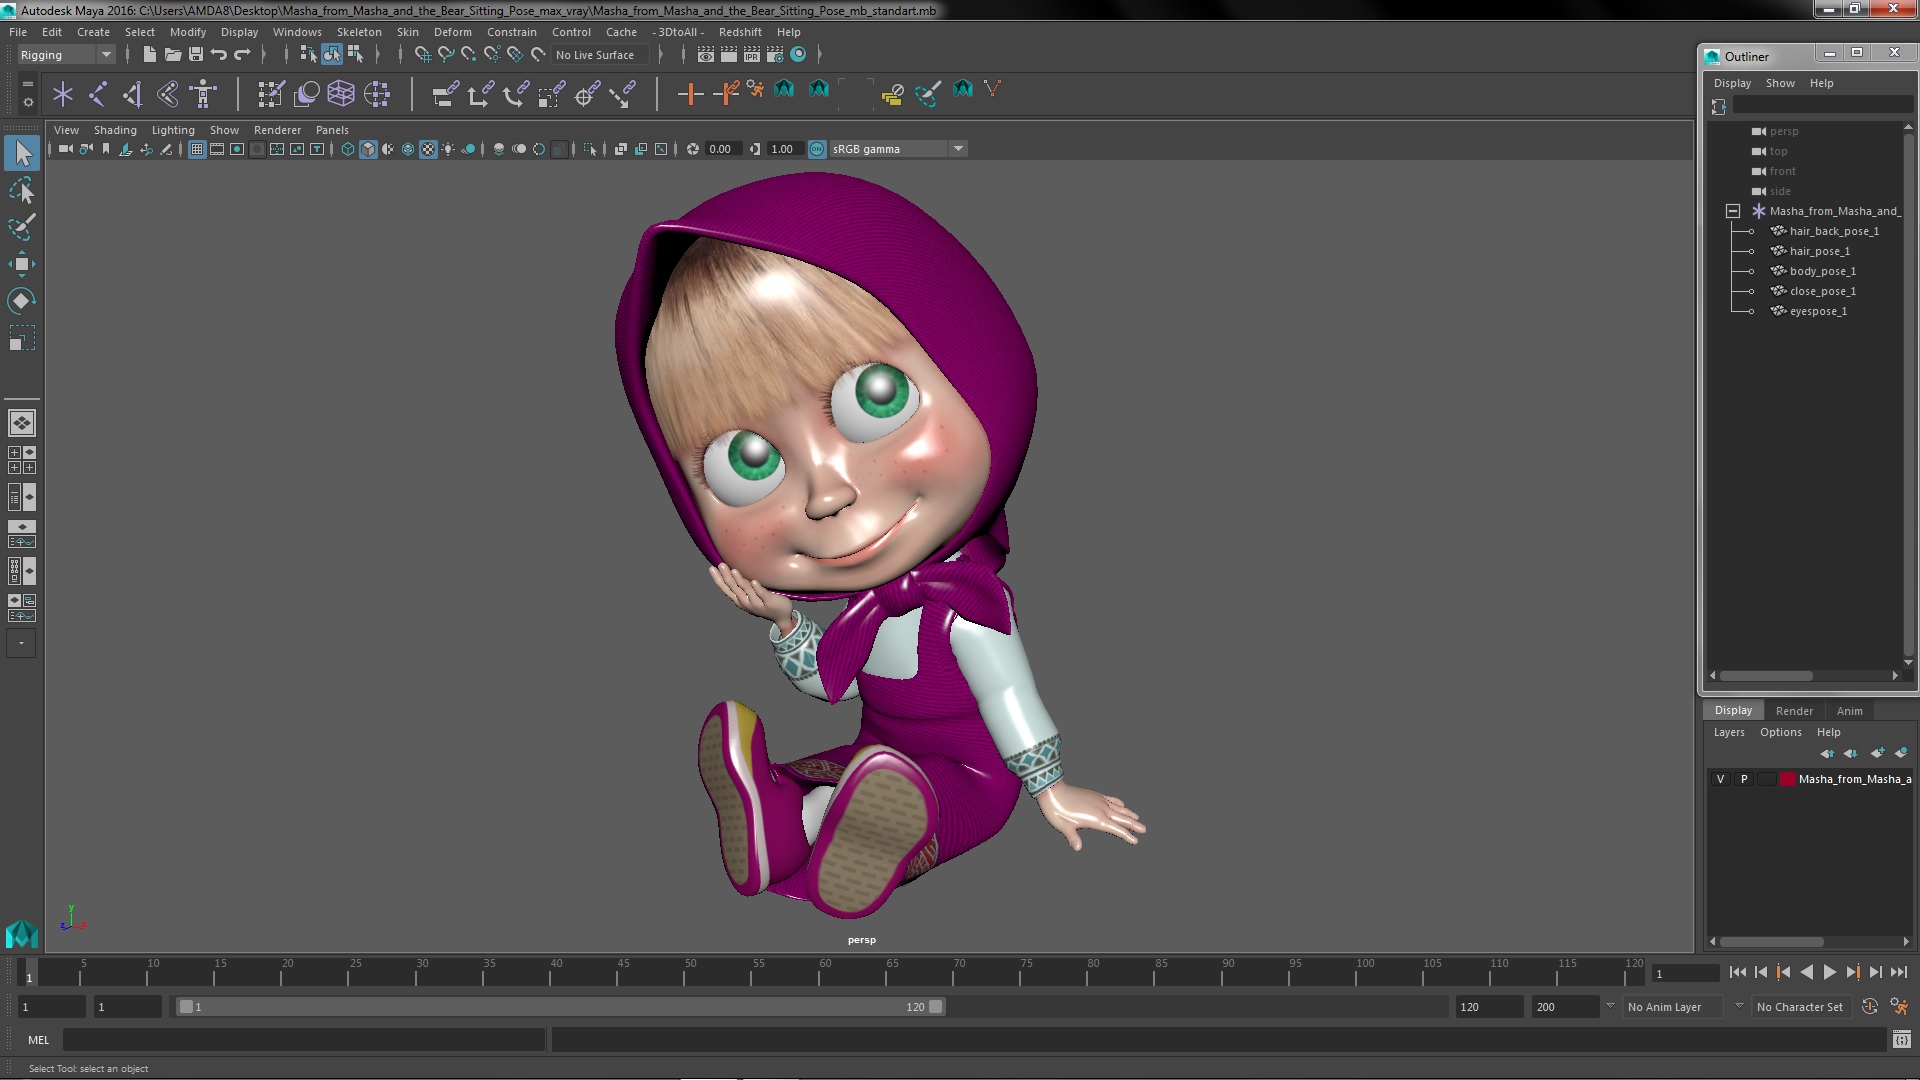1920x1080 pixels.
Task: Pick the Paint Selection tool
Action: tap(21, 227)
